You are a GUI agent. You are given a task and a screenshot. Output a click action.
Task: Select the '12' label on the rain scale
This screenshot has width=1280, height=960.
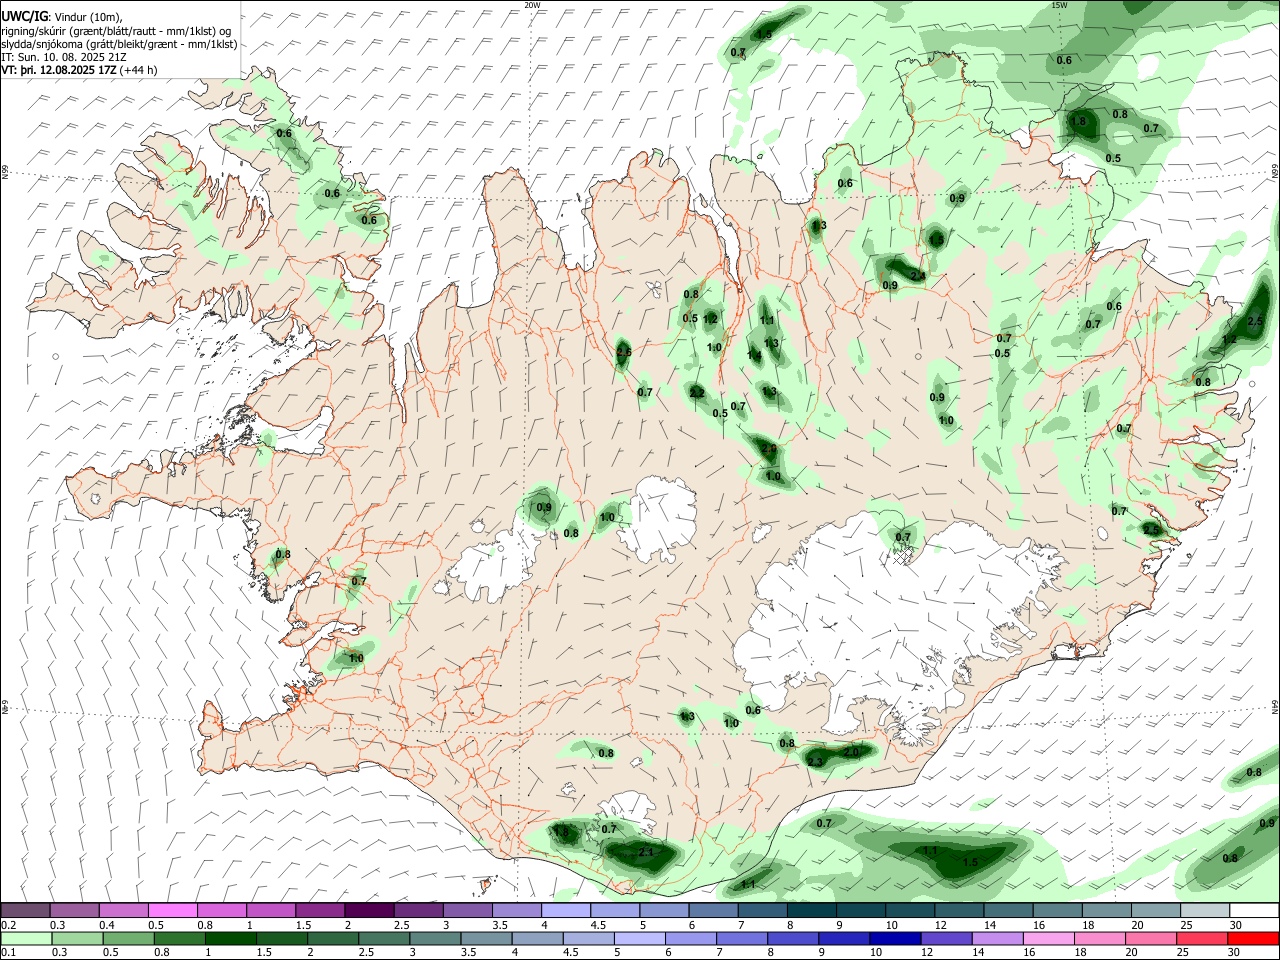coord(927,953)
